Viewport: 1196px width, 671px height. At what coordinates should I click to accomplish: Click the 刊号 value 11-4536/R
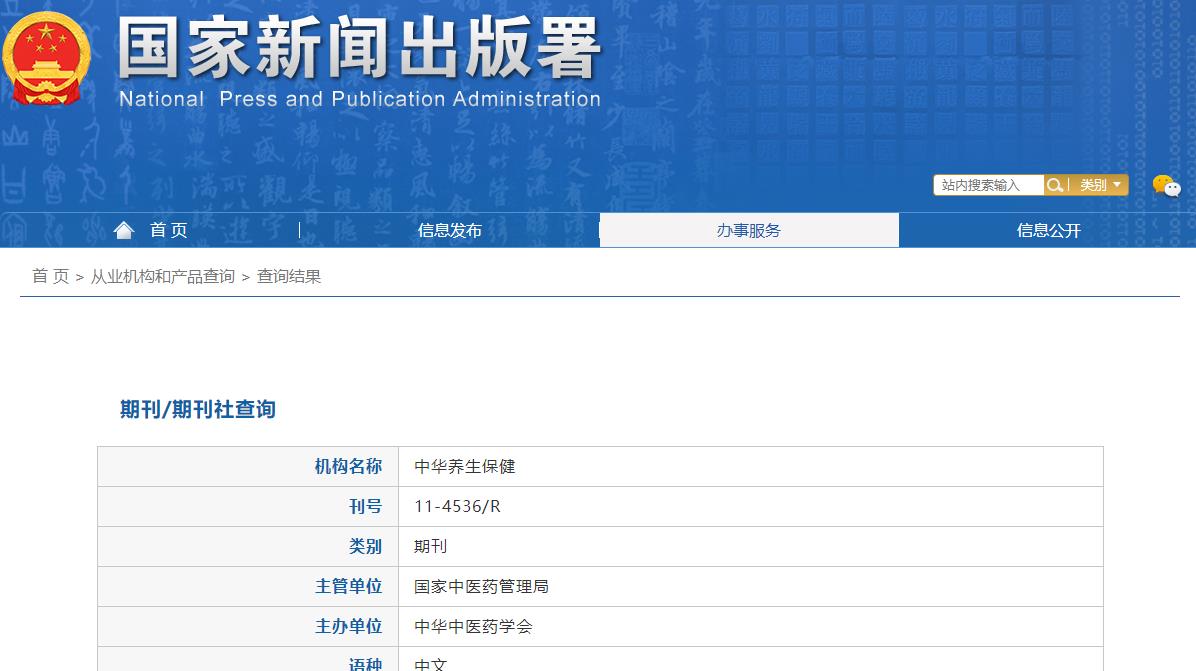456,506
